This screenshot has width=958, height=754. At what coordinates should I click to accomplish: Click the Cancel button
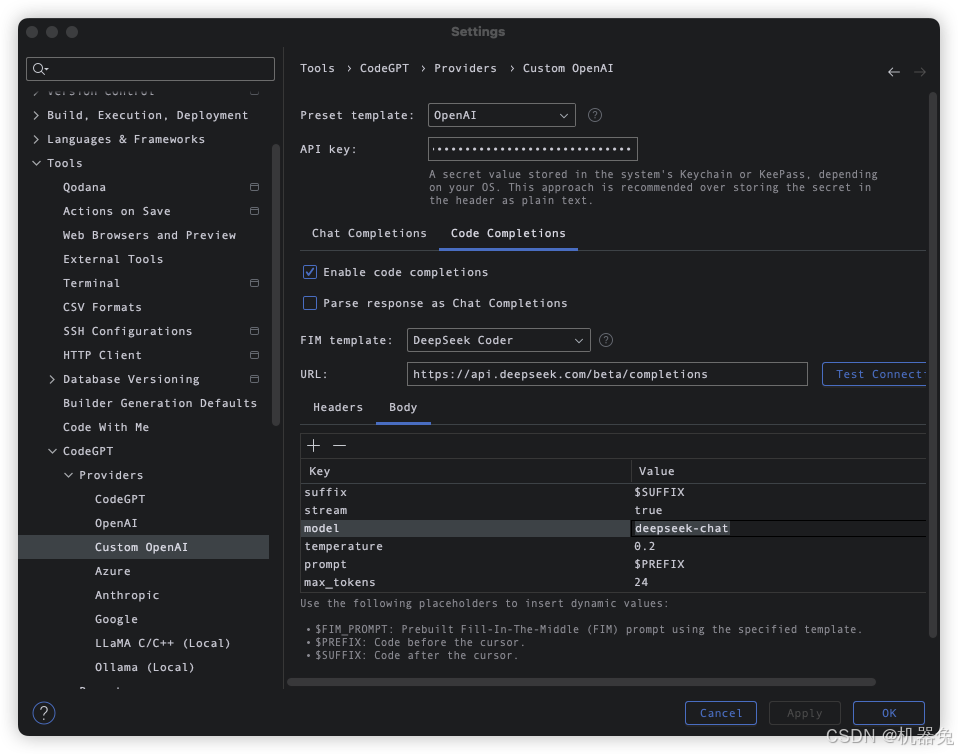[x=720, y=712]
